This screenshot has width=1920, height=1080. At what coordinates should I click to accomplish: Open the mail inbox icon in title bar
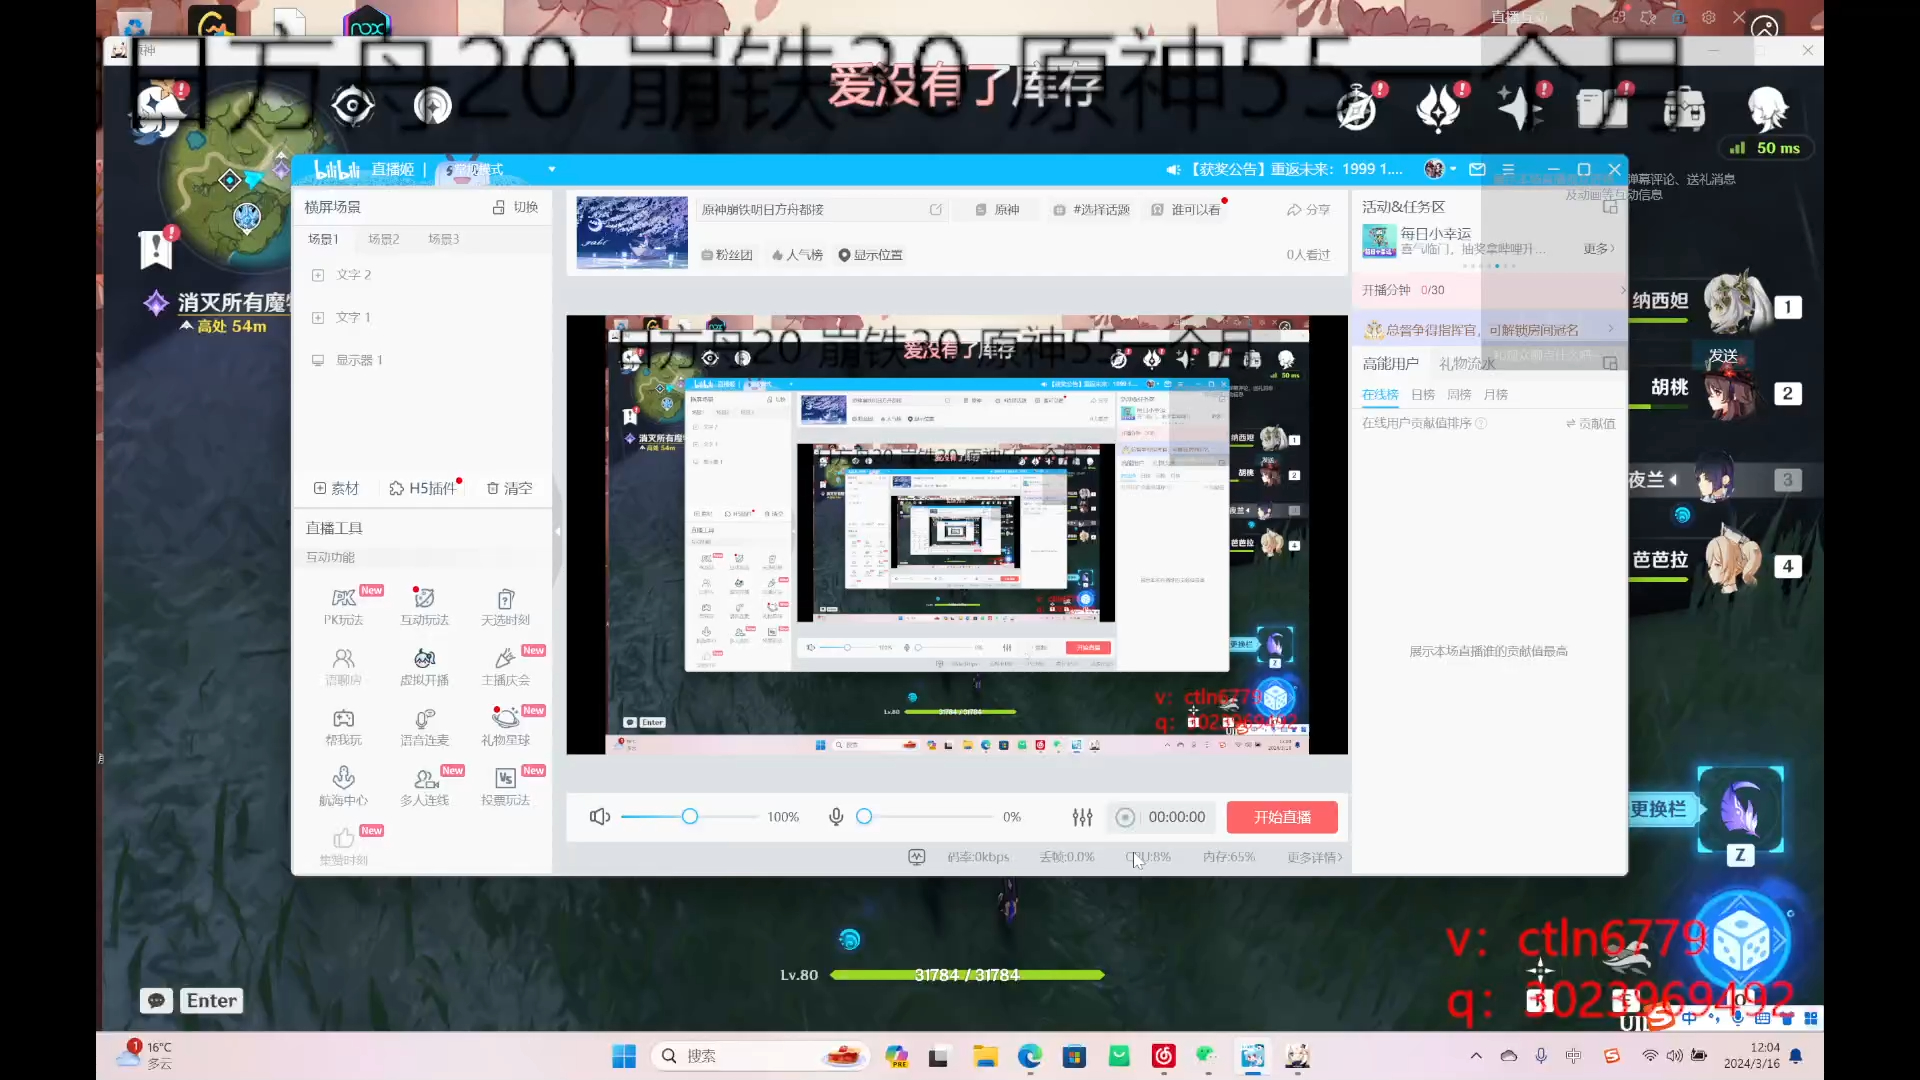(1477, 169)
